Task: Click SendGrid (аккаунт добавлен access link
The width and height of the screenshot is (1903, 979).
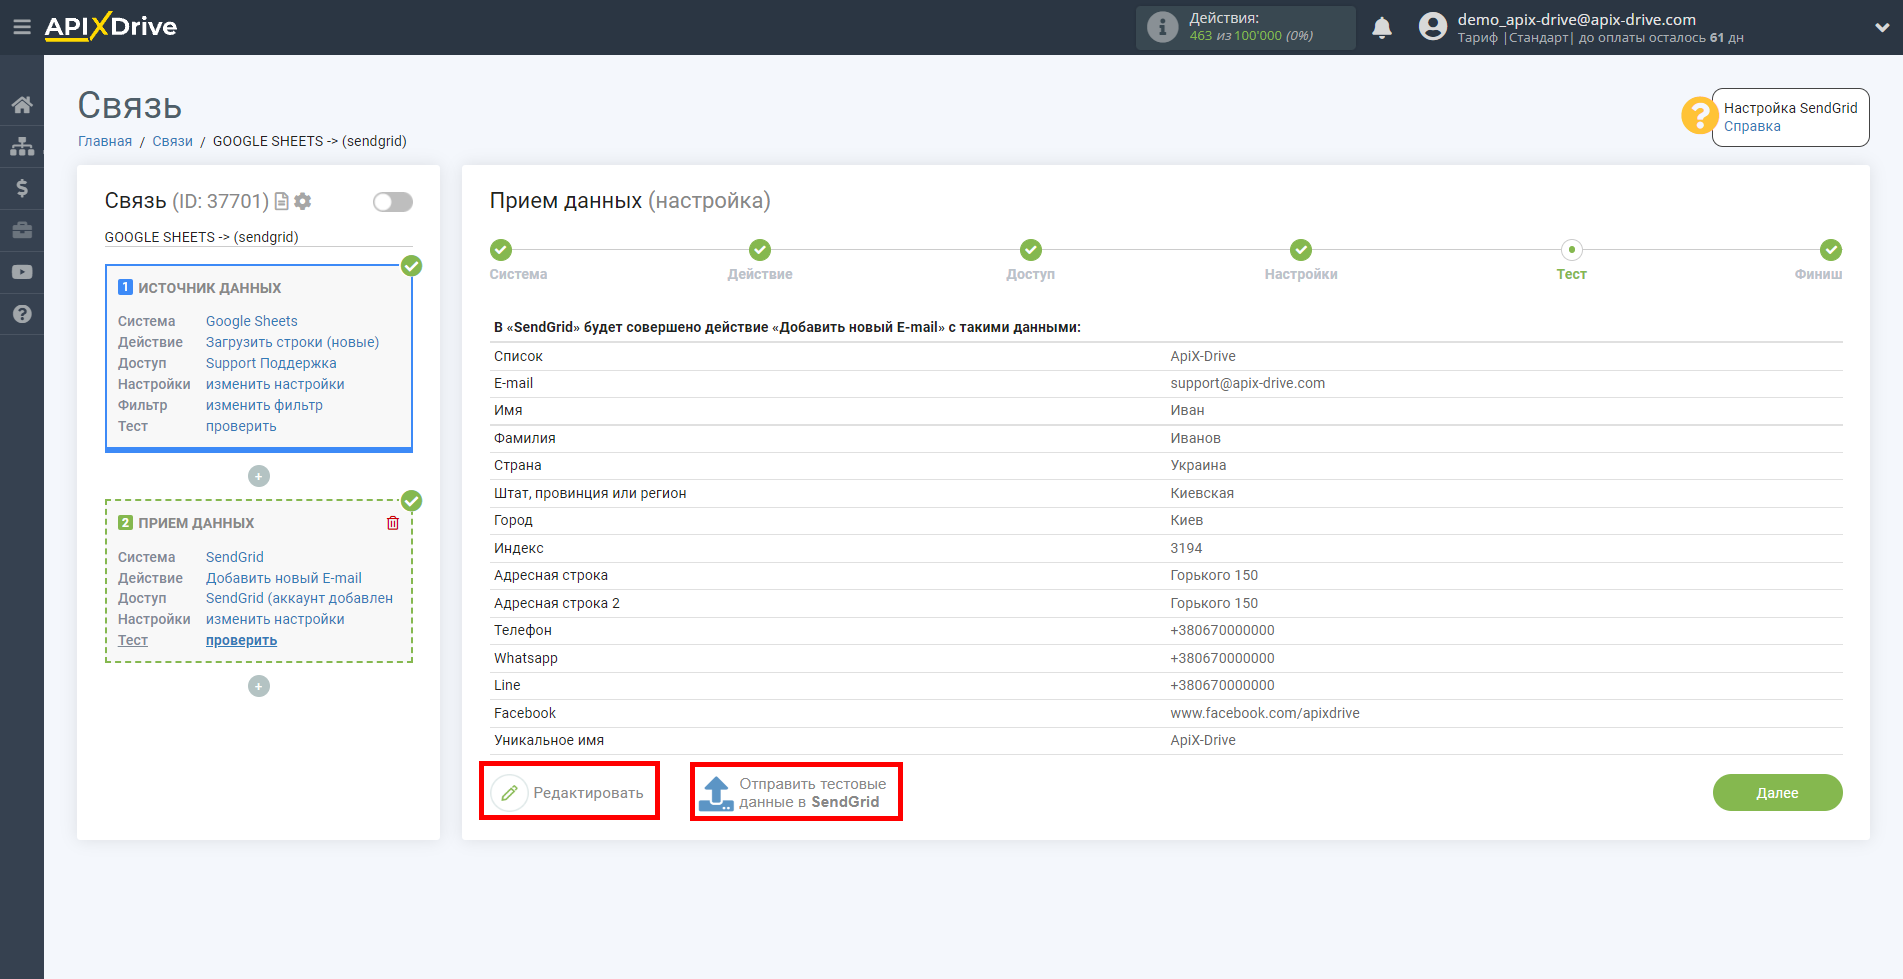Action: (299, 598)
